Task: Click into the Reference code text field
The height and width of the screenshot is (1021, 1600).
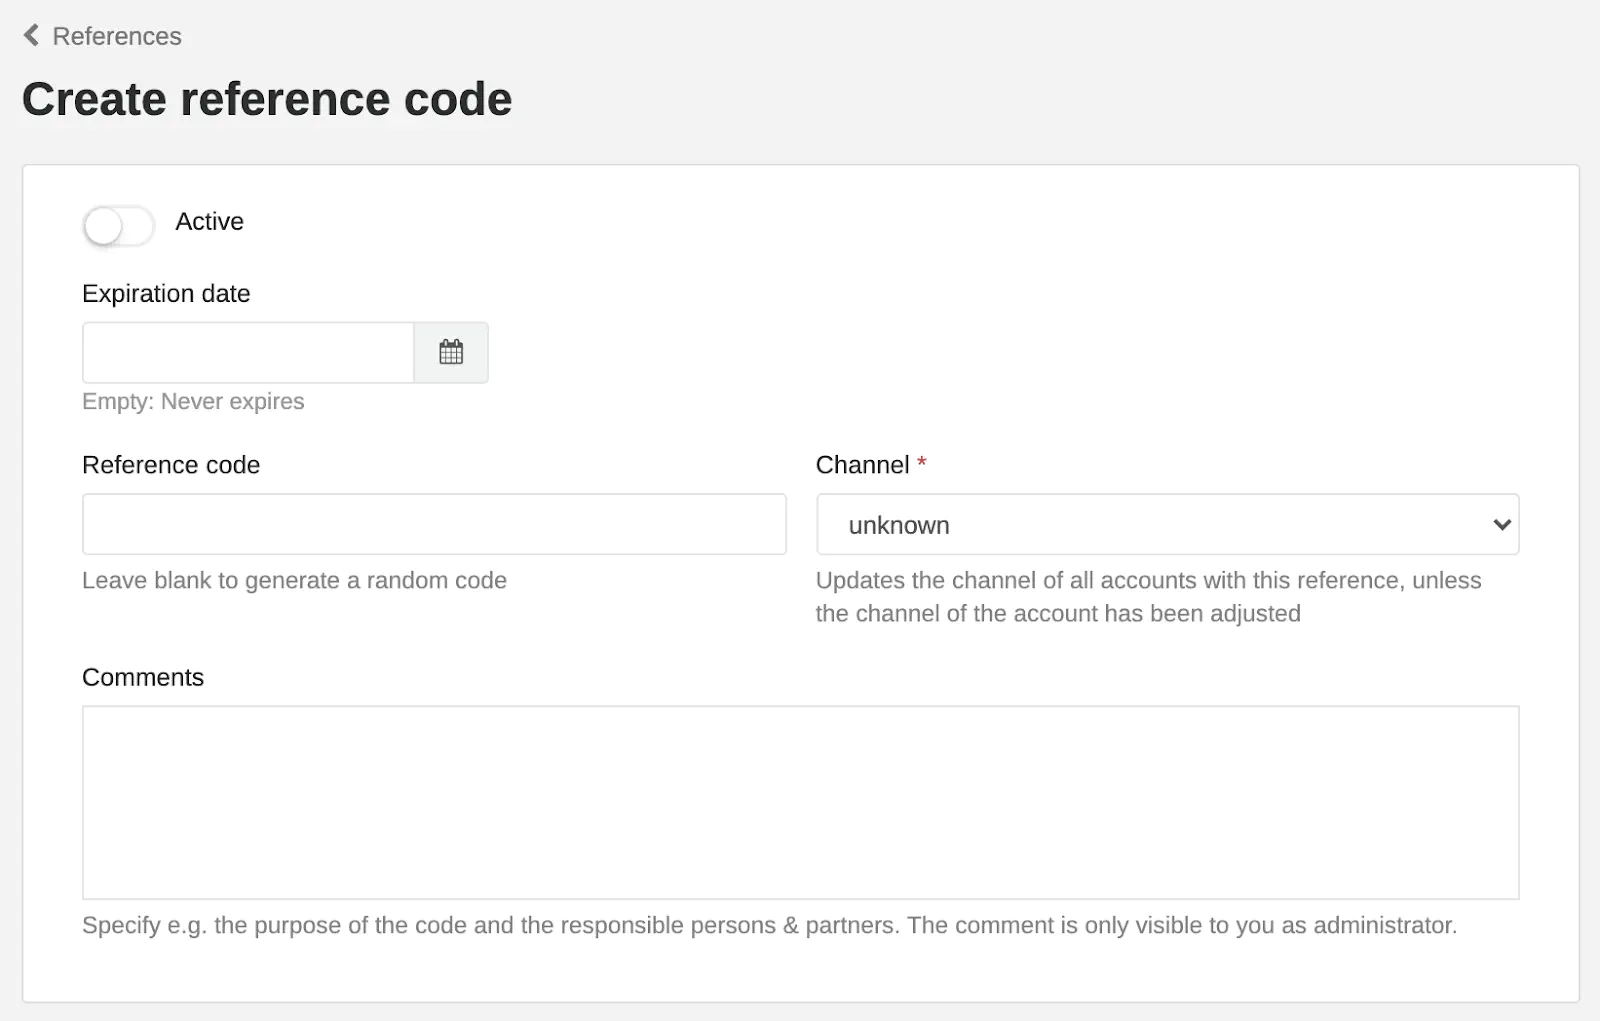Action: 434,524
